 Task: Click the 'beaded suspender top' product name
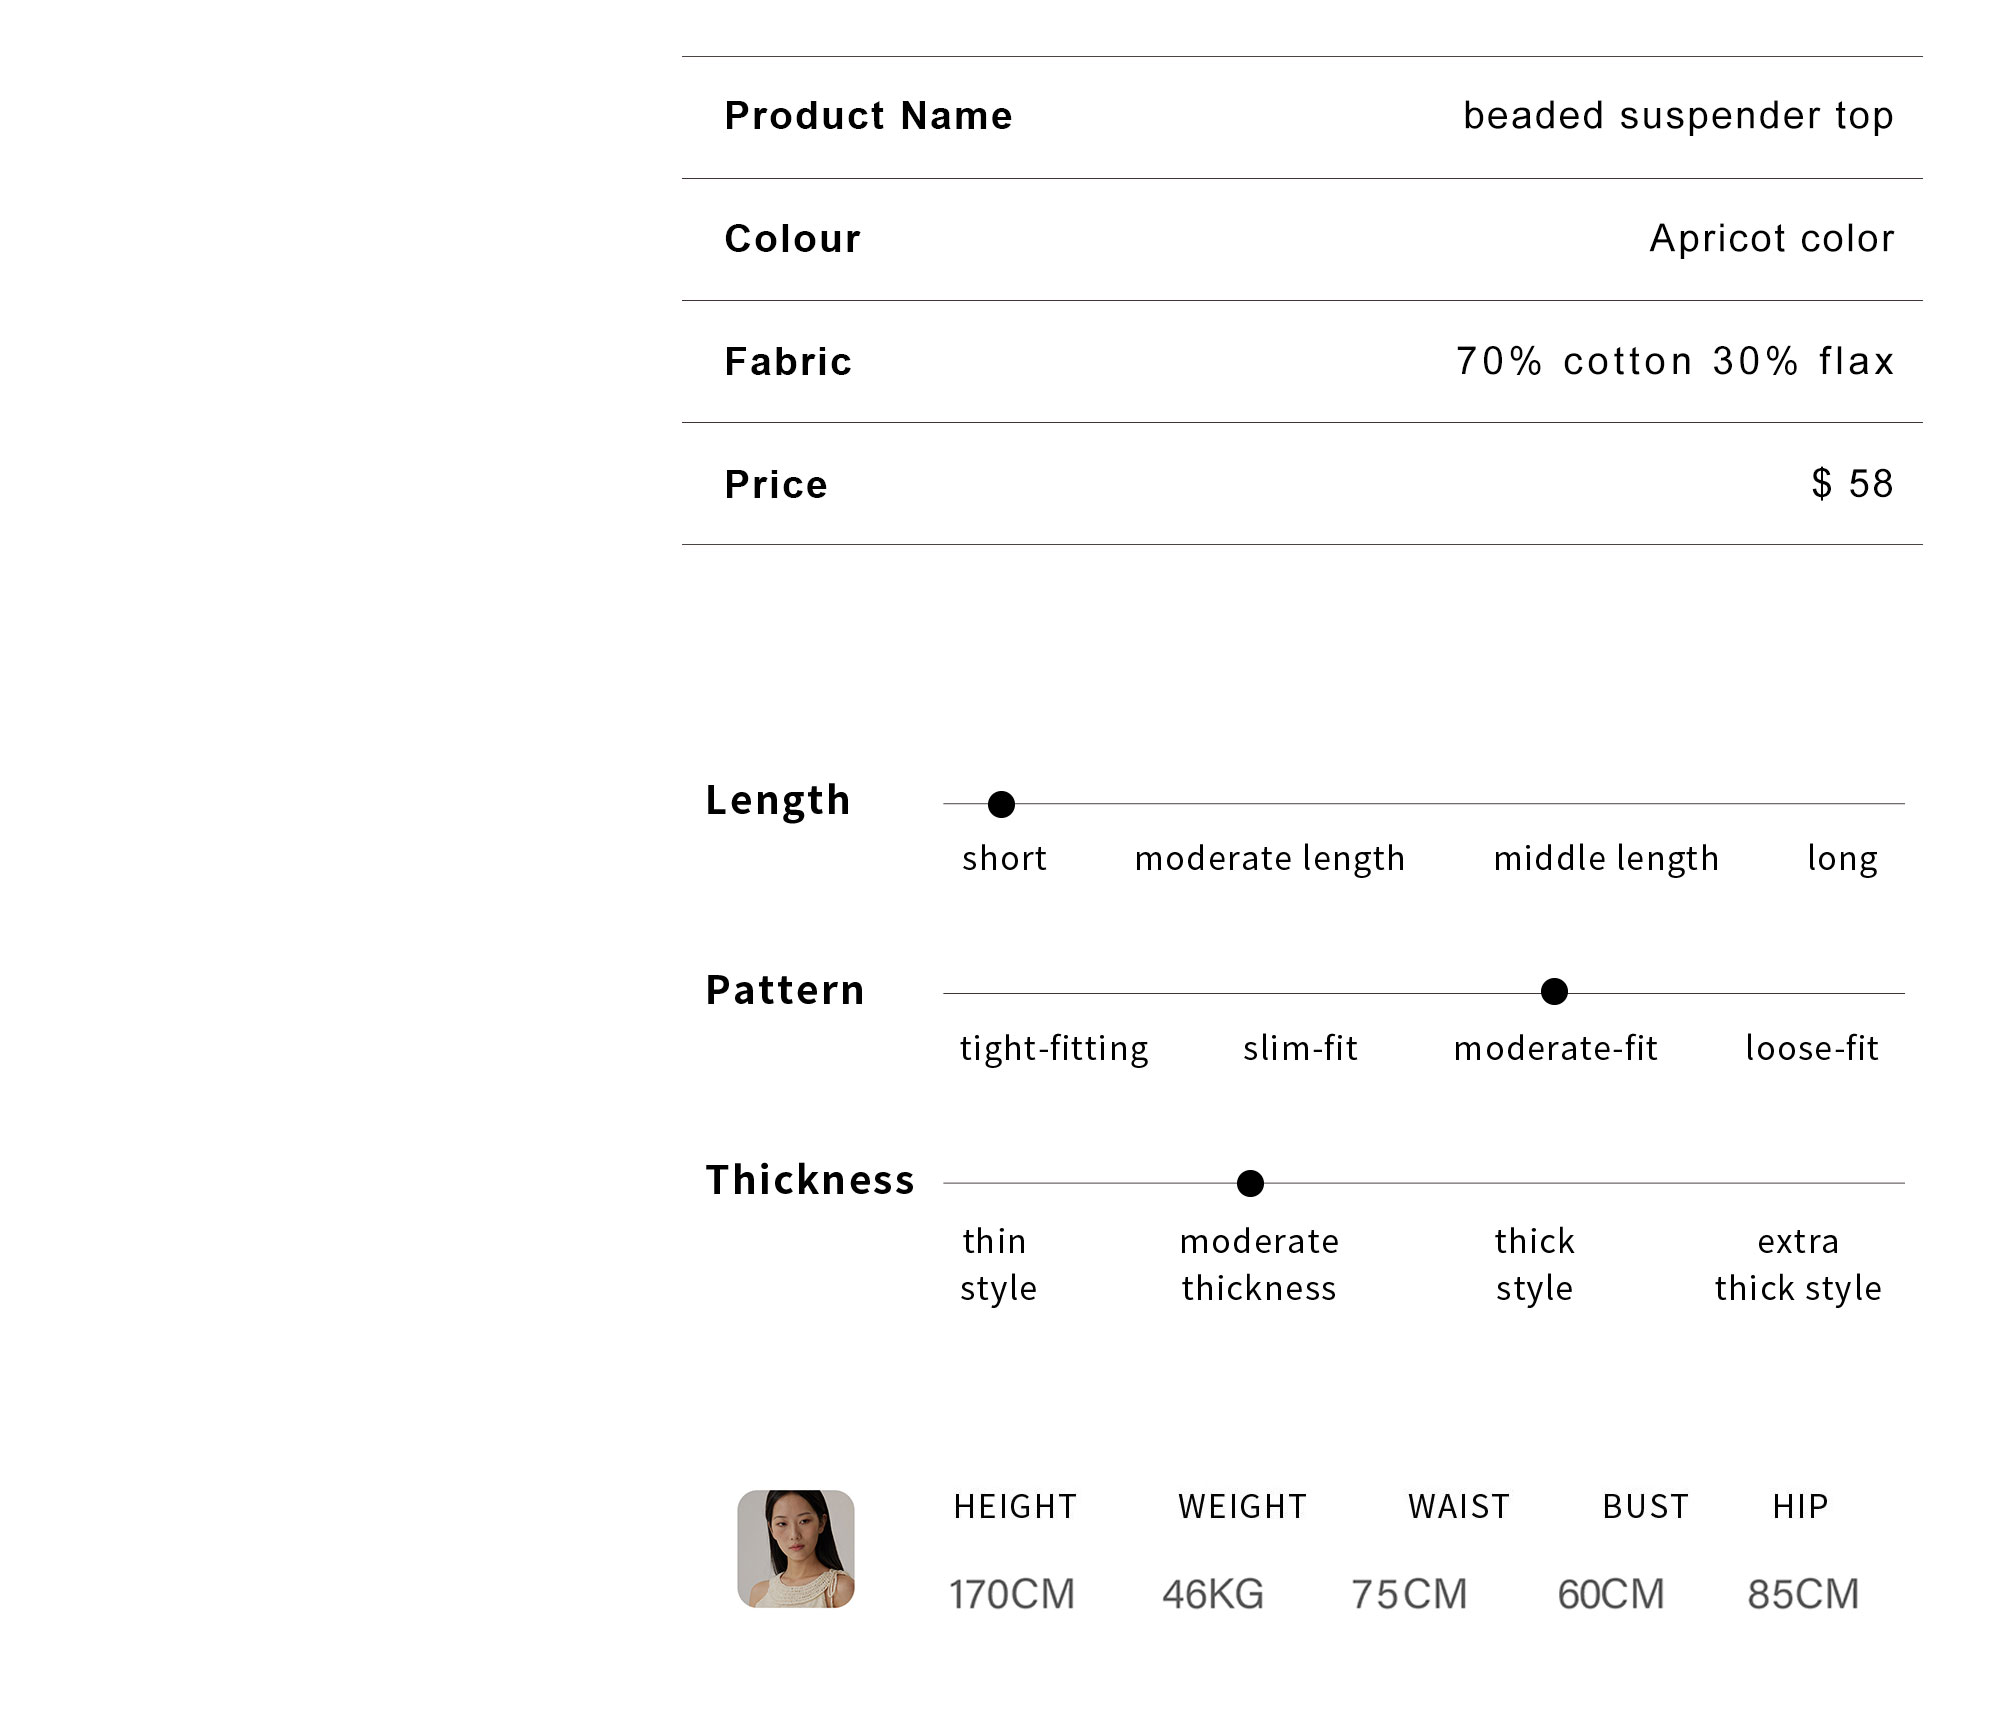point(1678,117)
